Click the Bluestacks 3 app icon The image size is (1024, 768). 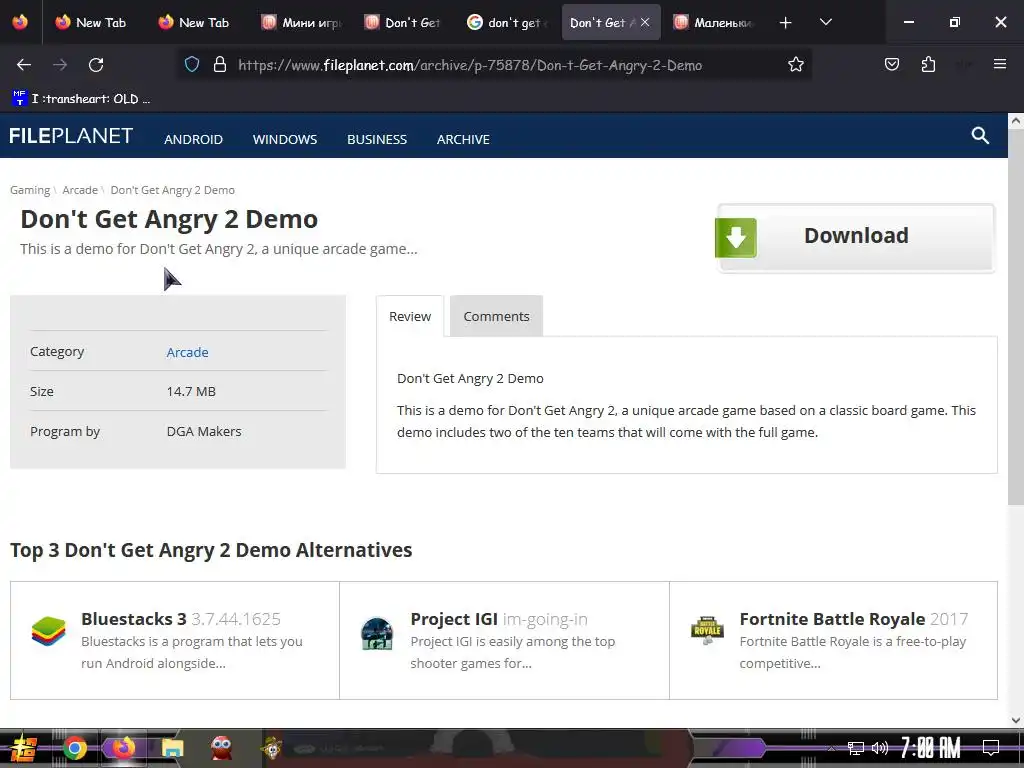(x=49, y=631)
